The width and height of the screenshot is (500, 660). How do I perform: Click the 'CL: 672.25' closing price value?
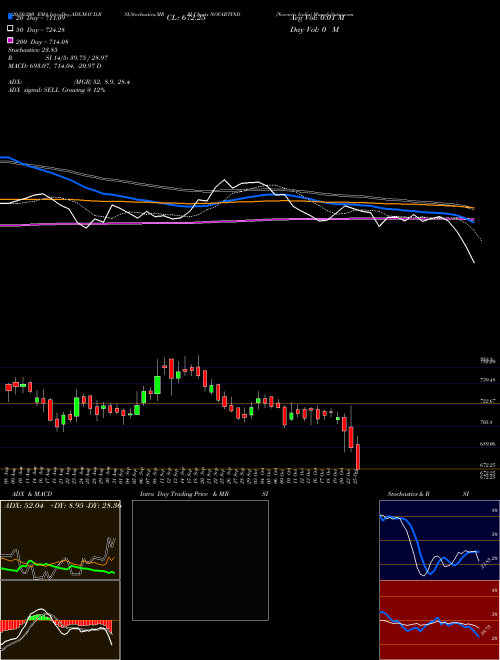(186, 18)
